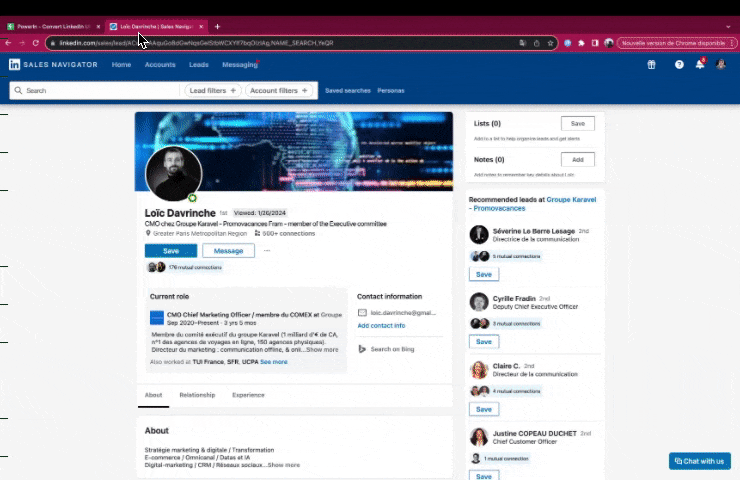The height and width of the screenshot is (480, 740).
Task: Open Séverine Le Berre Lesage's avatar
Action: [x=479, y=235]
